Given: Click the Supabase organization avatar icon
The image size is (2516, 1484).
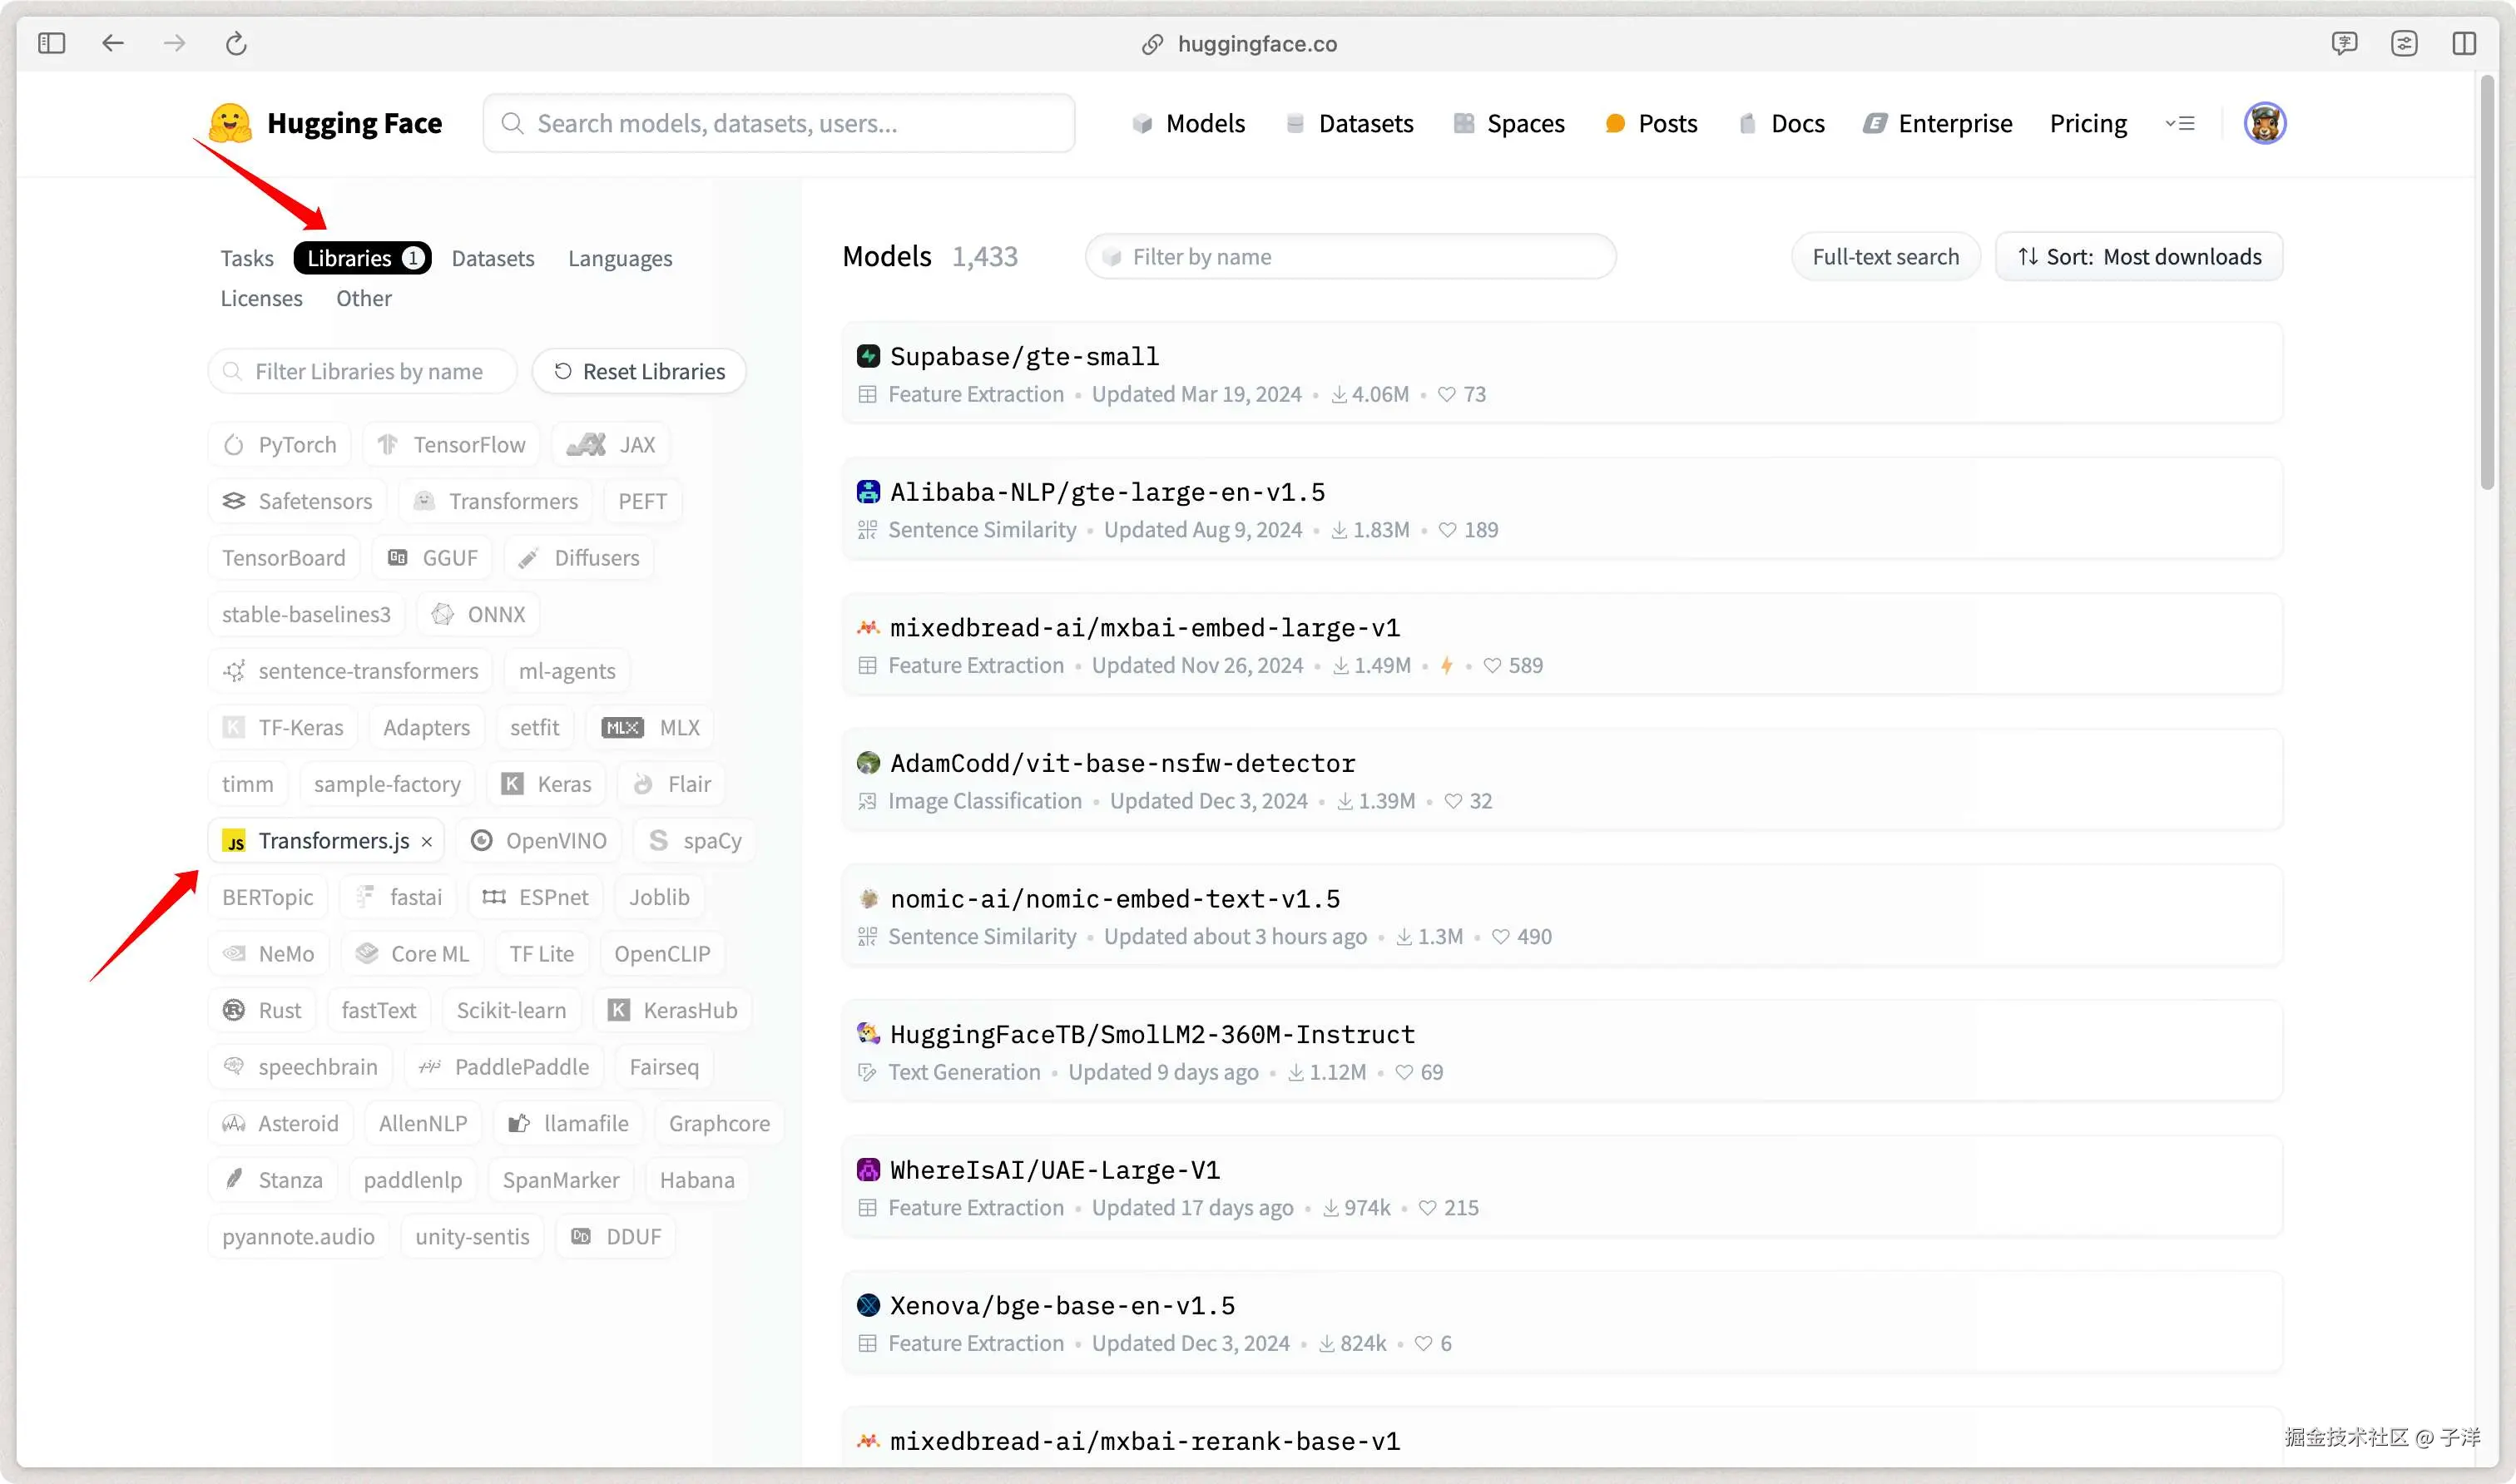Looking at the screenshot, I should pyautogui.click(x=868, y=356).
